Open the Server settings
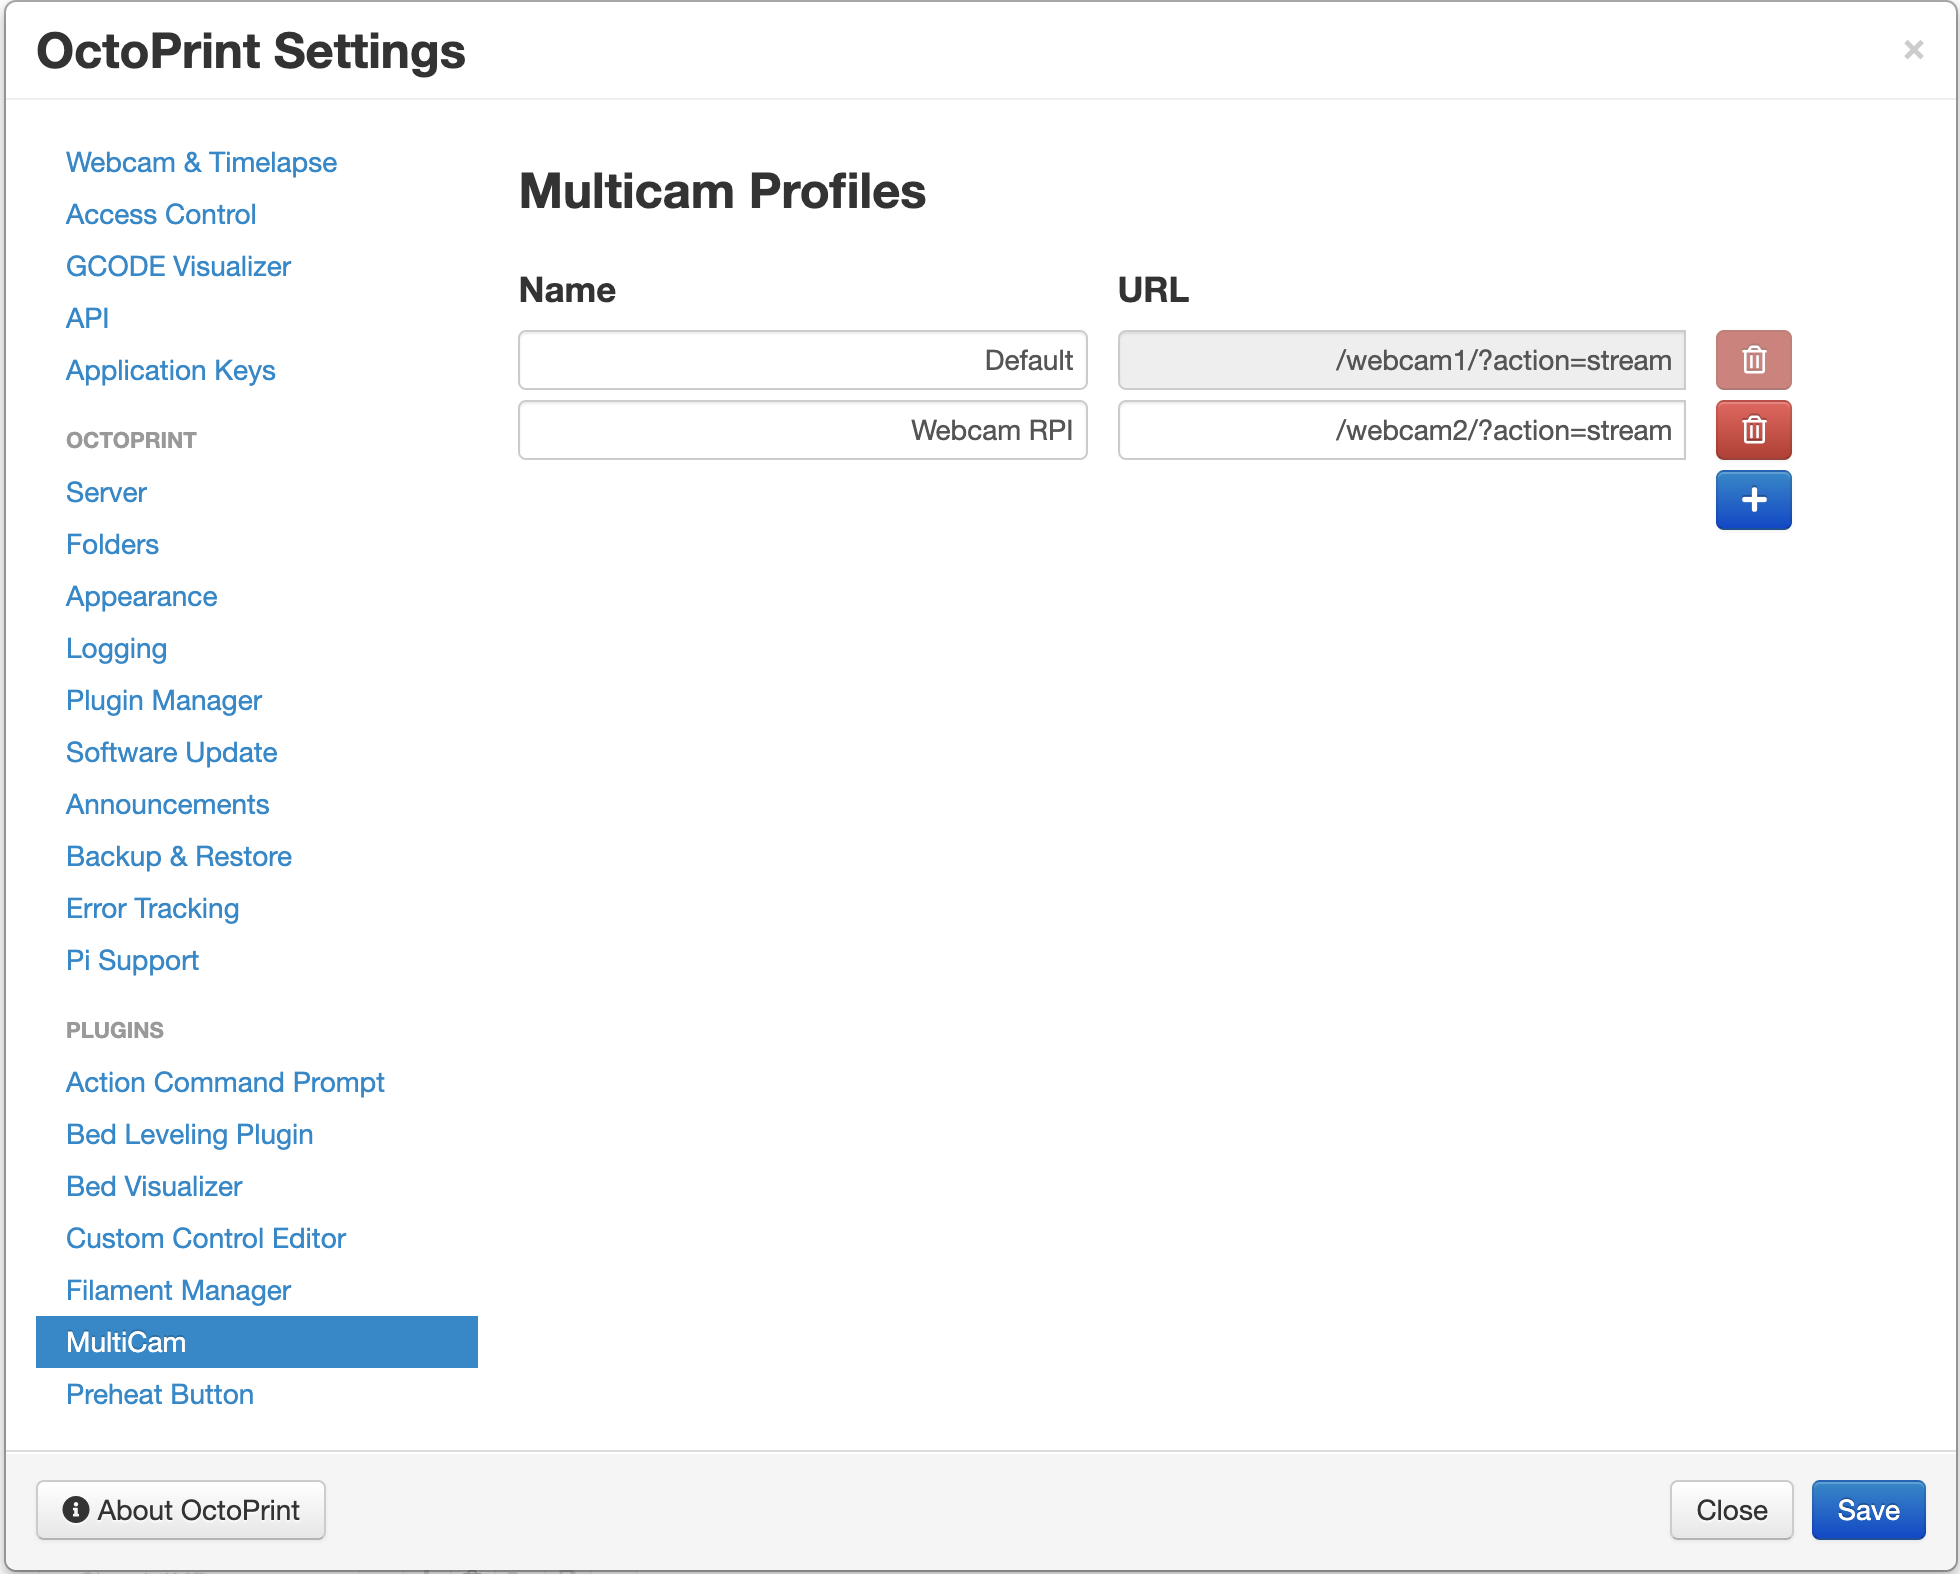 106,492
